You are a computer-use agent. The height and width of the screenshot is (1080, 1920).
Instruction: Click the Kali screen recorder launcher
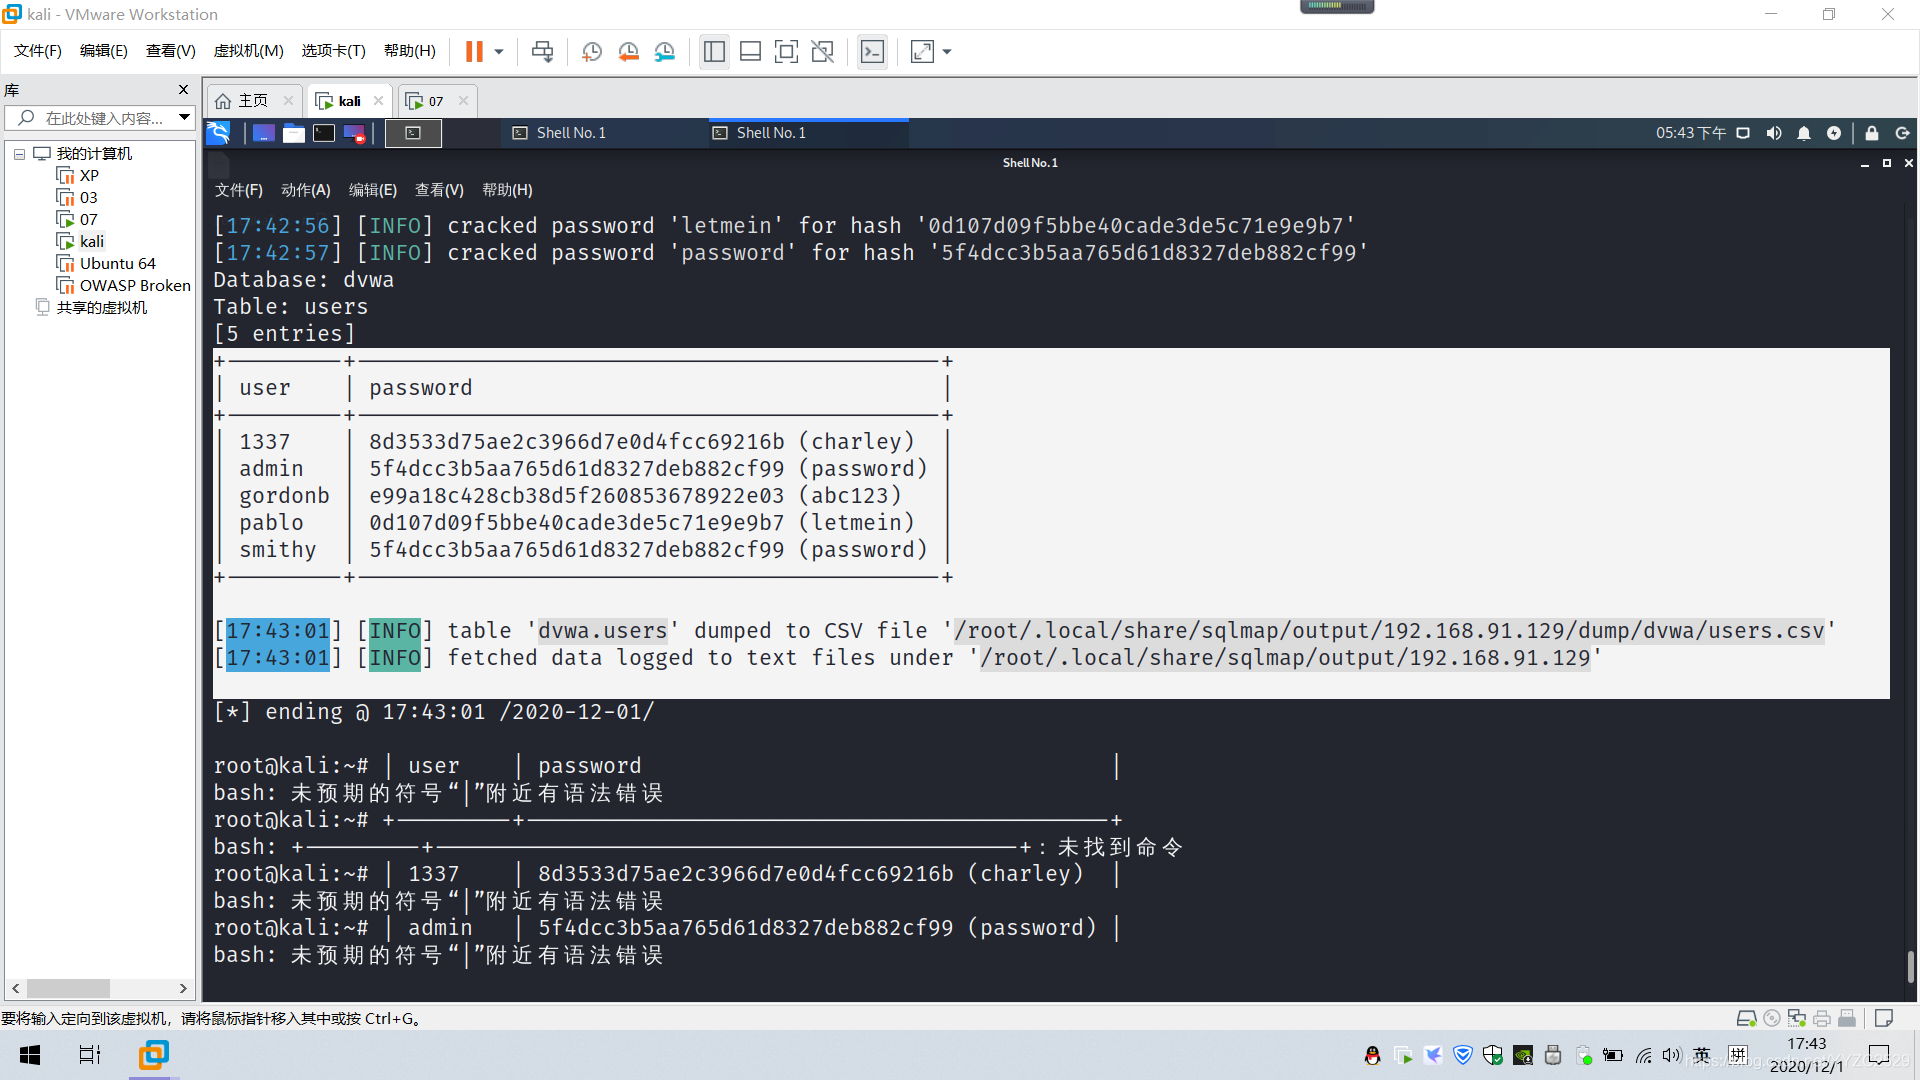click(x=355, y=133)
